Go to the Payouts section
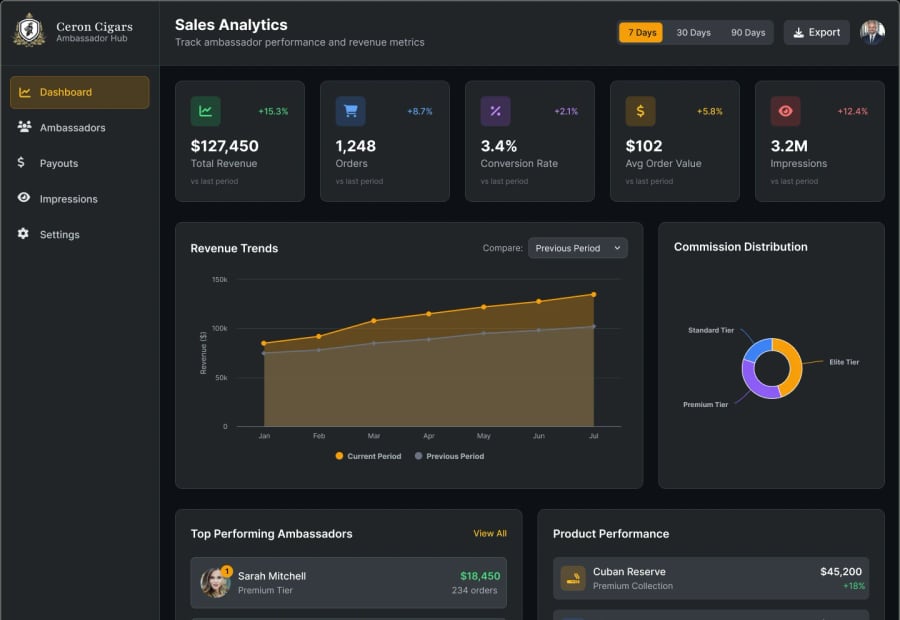 pos(80,163)
